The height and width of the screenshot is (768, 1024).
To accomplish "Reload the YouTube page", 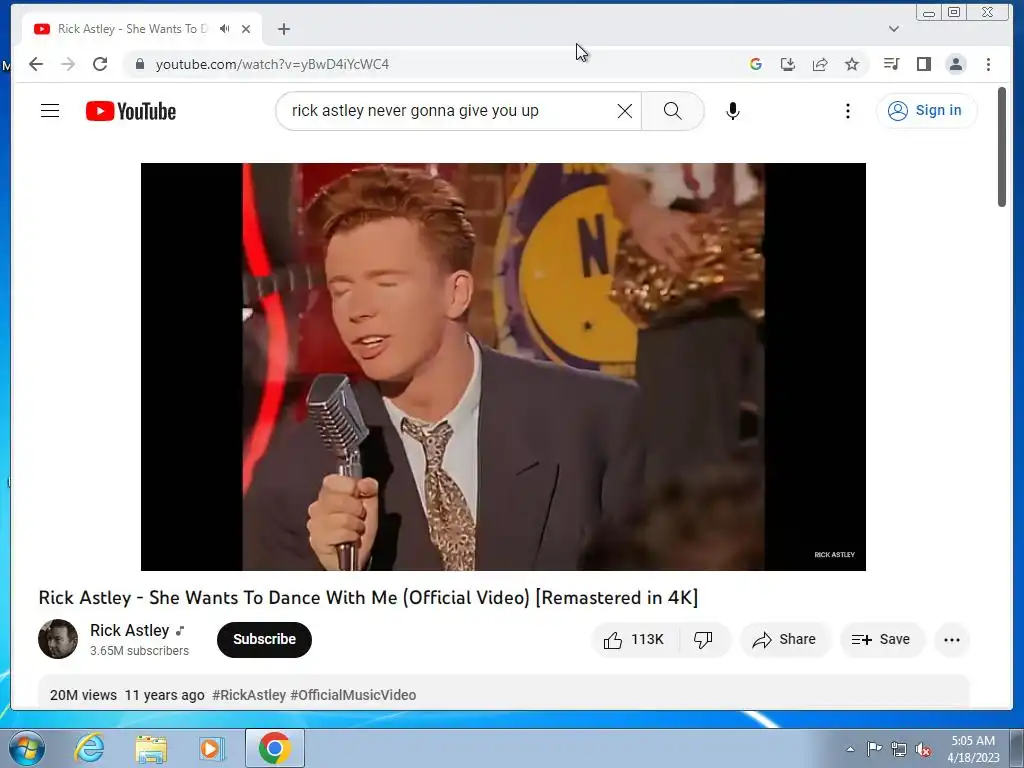I will [100, 64].
